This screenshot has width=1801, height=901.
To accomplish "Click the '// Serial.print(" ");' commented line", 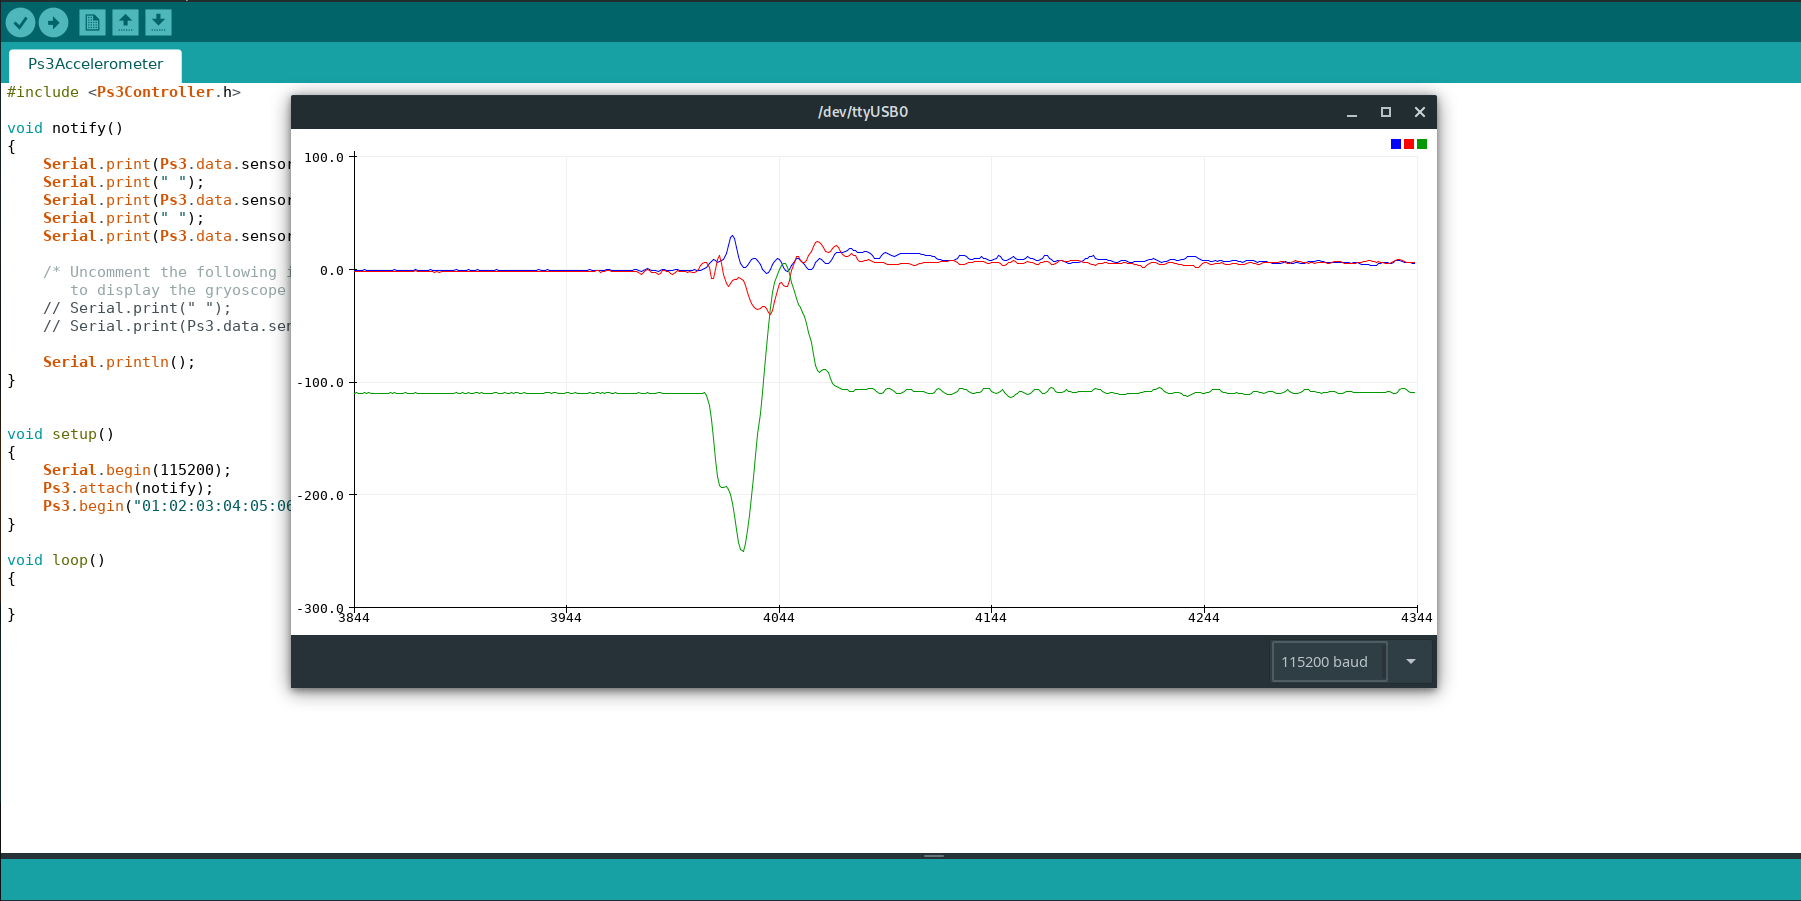I will [x=137, y=308].
